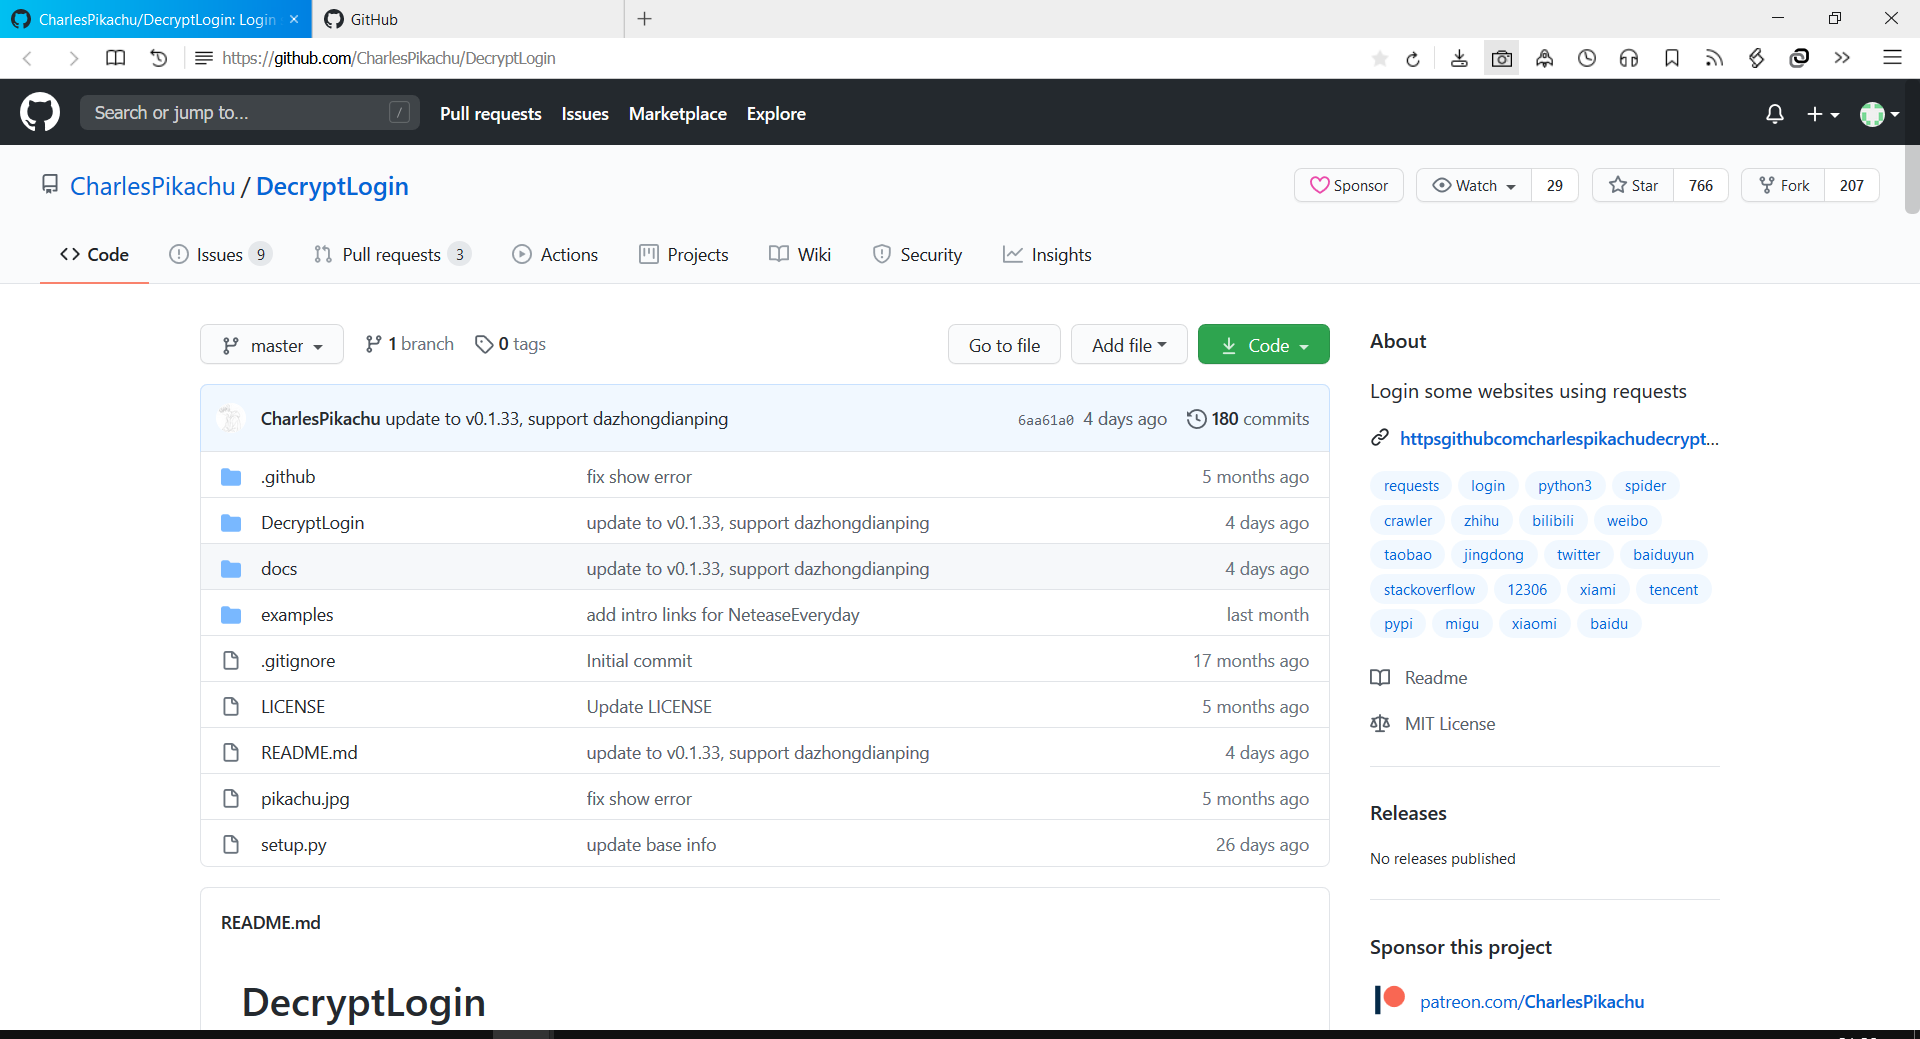Open the Insights tab
This screenshot has height=1039, width=1920.
(x=1047, y=255)
